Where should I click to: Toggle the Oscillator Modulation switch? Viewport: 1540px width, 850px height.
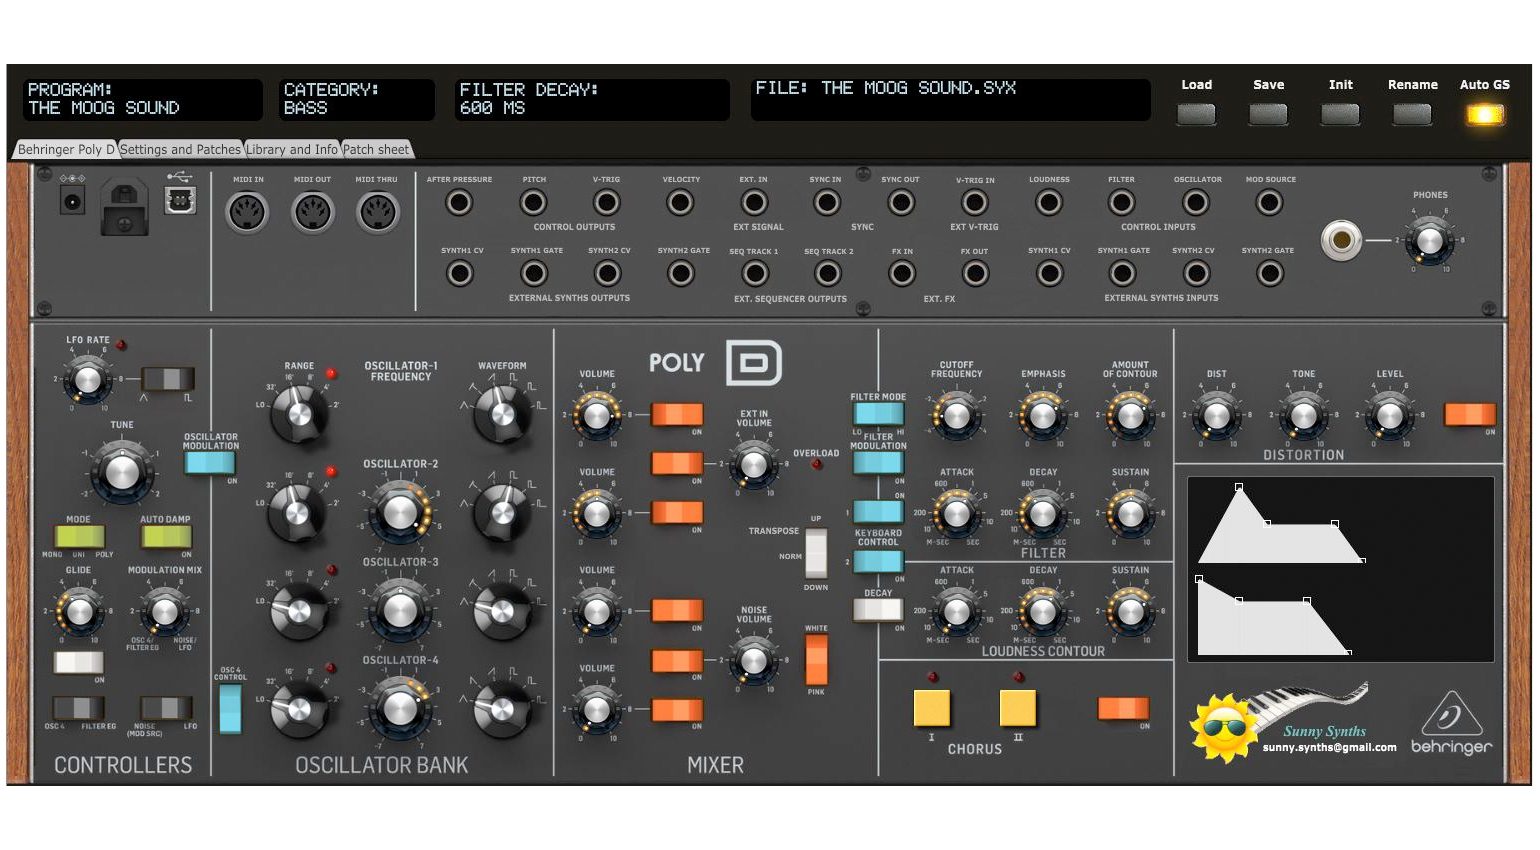(210, 463)
